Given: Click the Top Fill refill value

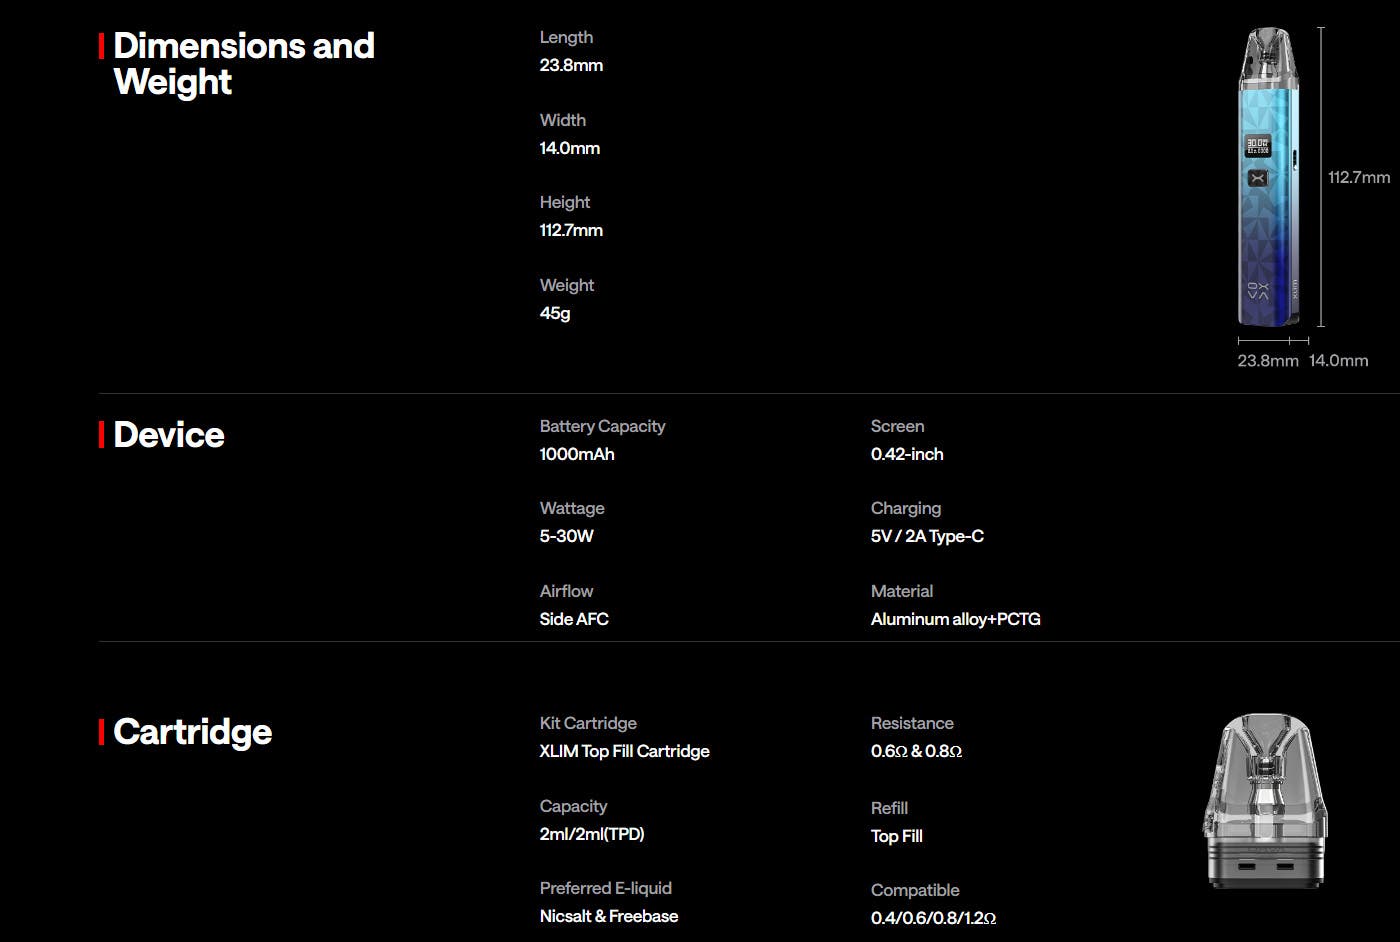Looking at the screenshot, I should coord(897,836).
